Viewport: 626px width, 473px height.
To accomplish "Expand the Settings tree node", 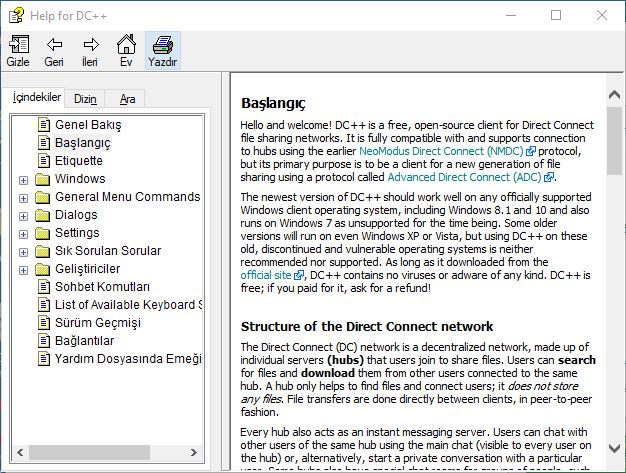I will point(24,234).
